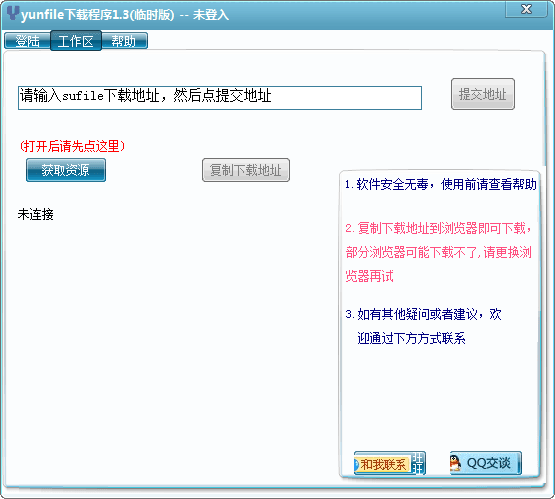Open the 和我联系 contact button

click(x=390, y=463)
